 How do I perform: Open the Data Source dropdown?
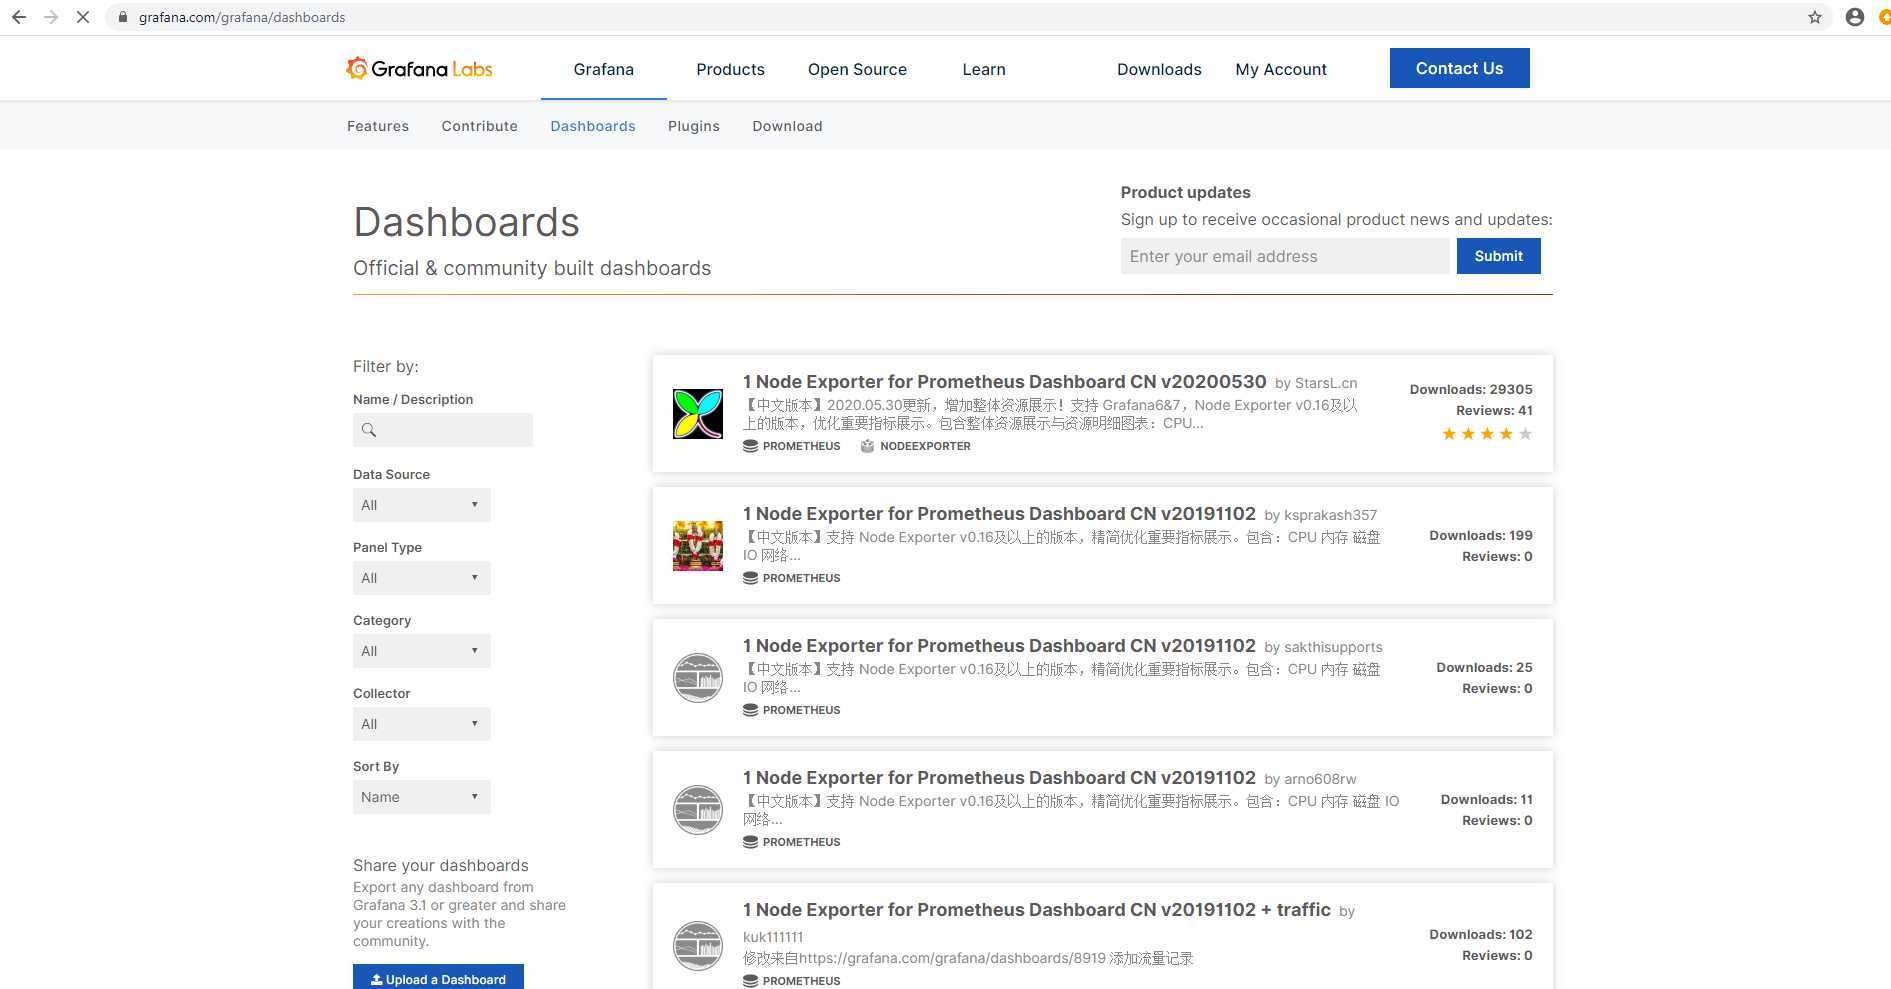coord(421,505)
